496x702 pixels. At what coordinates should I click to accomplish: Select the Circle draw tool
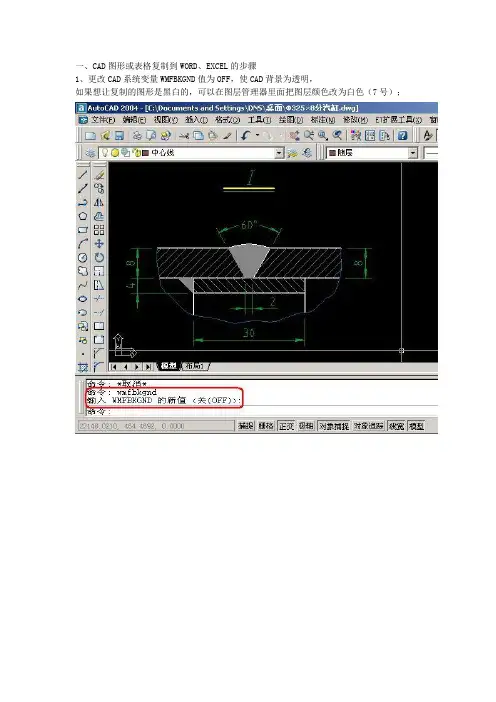pyautogui.click(x=83, y=257)
